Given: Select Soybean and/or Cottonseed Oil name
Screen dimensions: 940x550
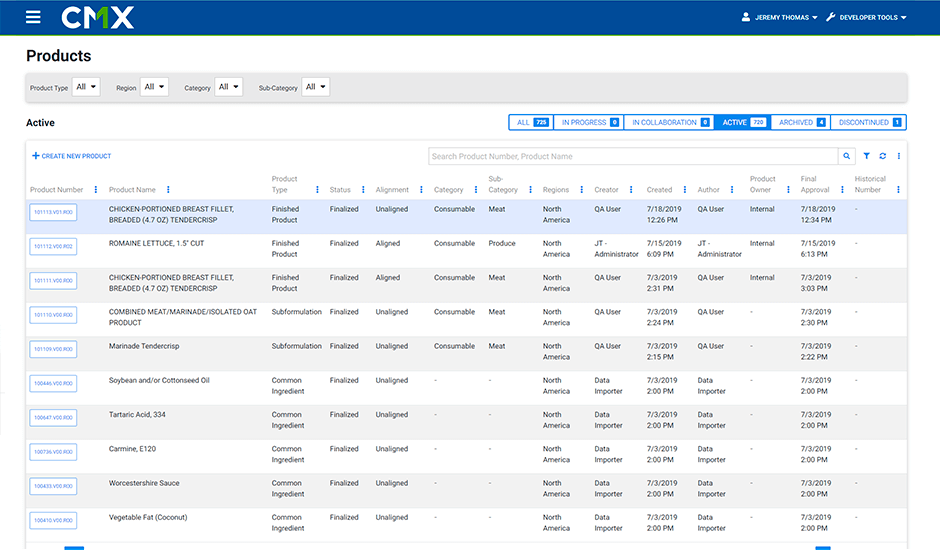Looking at the screenshot, I should [159, 380].
